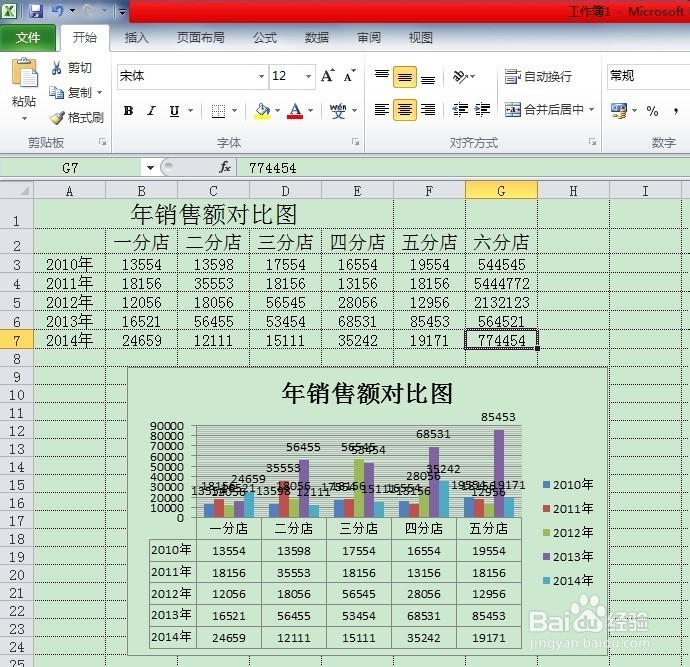Open the Font group dialog launcher
The image size is (690, 667).
(356, 142)
